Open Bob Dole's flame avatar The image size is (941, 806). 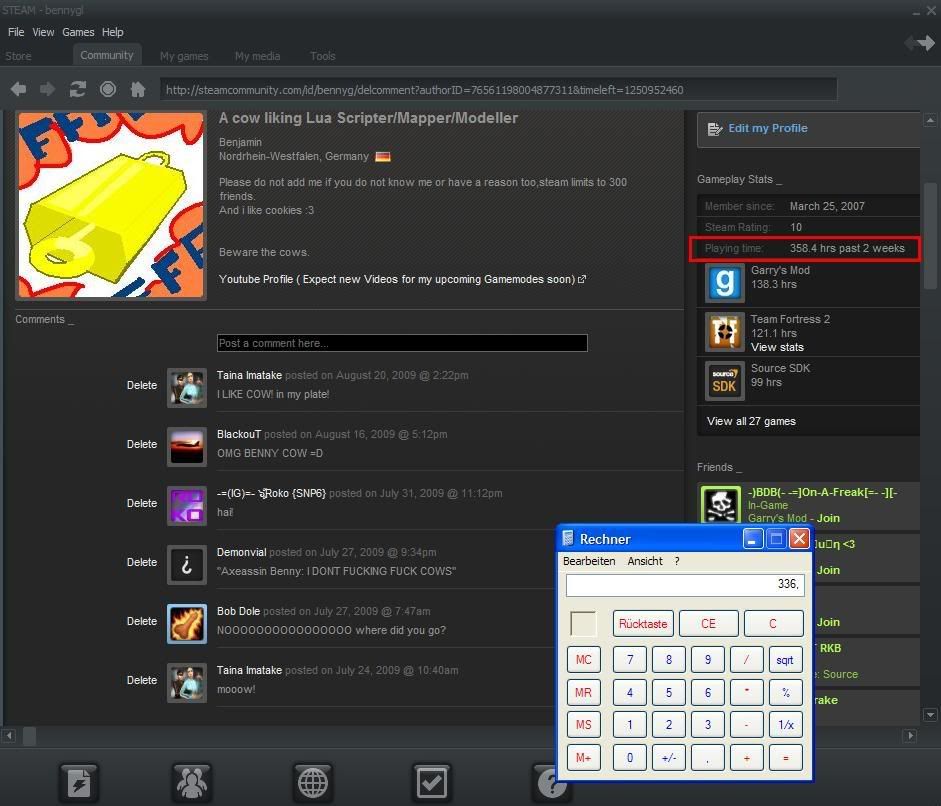click(187, 624)
